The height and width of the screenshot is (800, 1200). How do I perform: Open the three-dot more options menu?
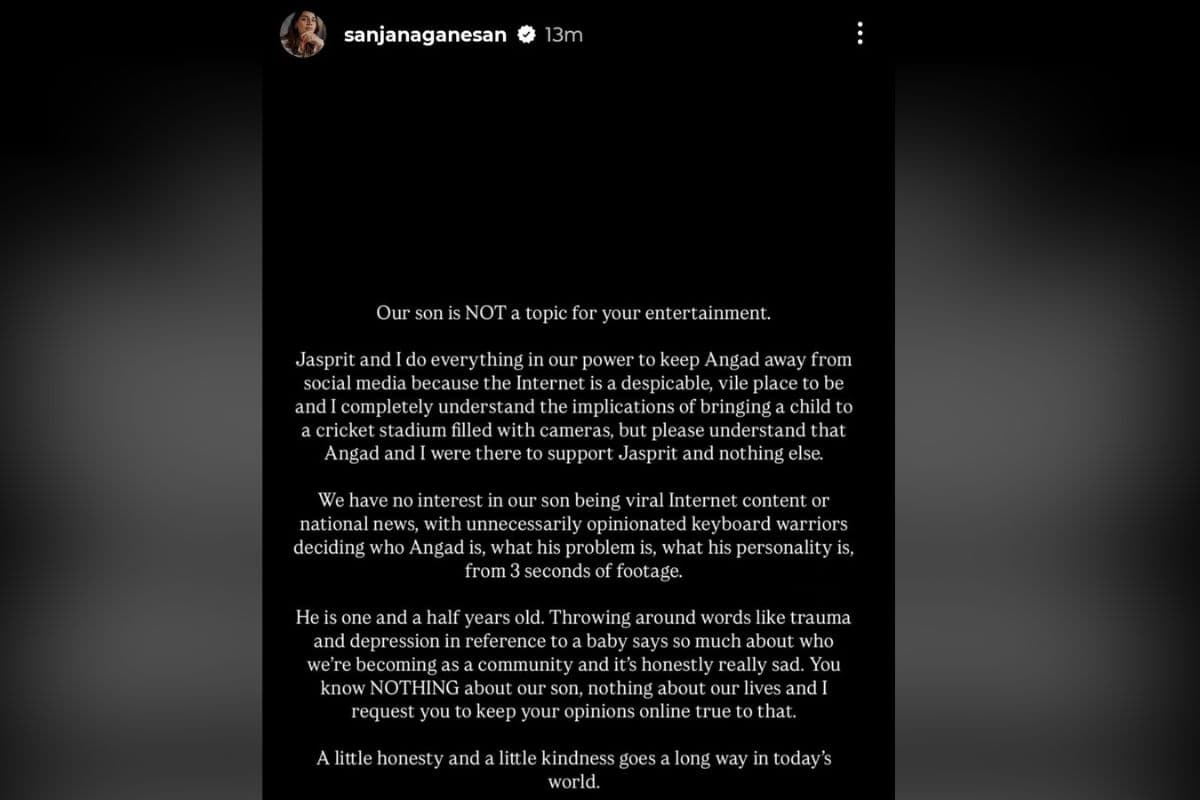(859, 34)
